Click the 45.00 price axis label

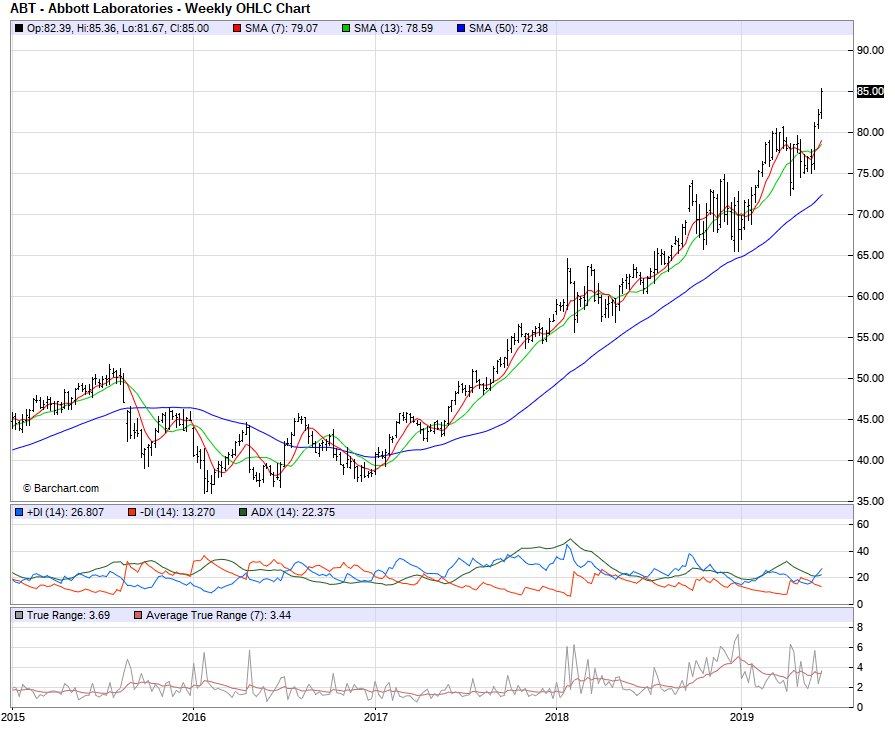coord(870,419)
